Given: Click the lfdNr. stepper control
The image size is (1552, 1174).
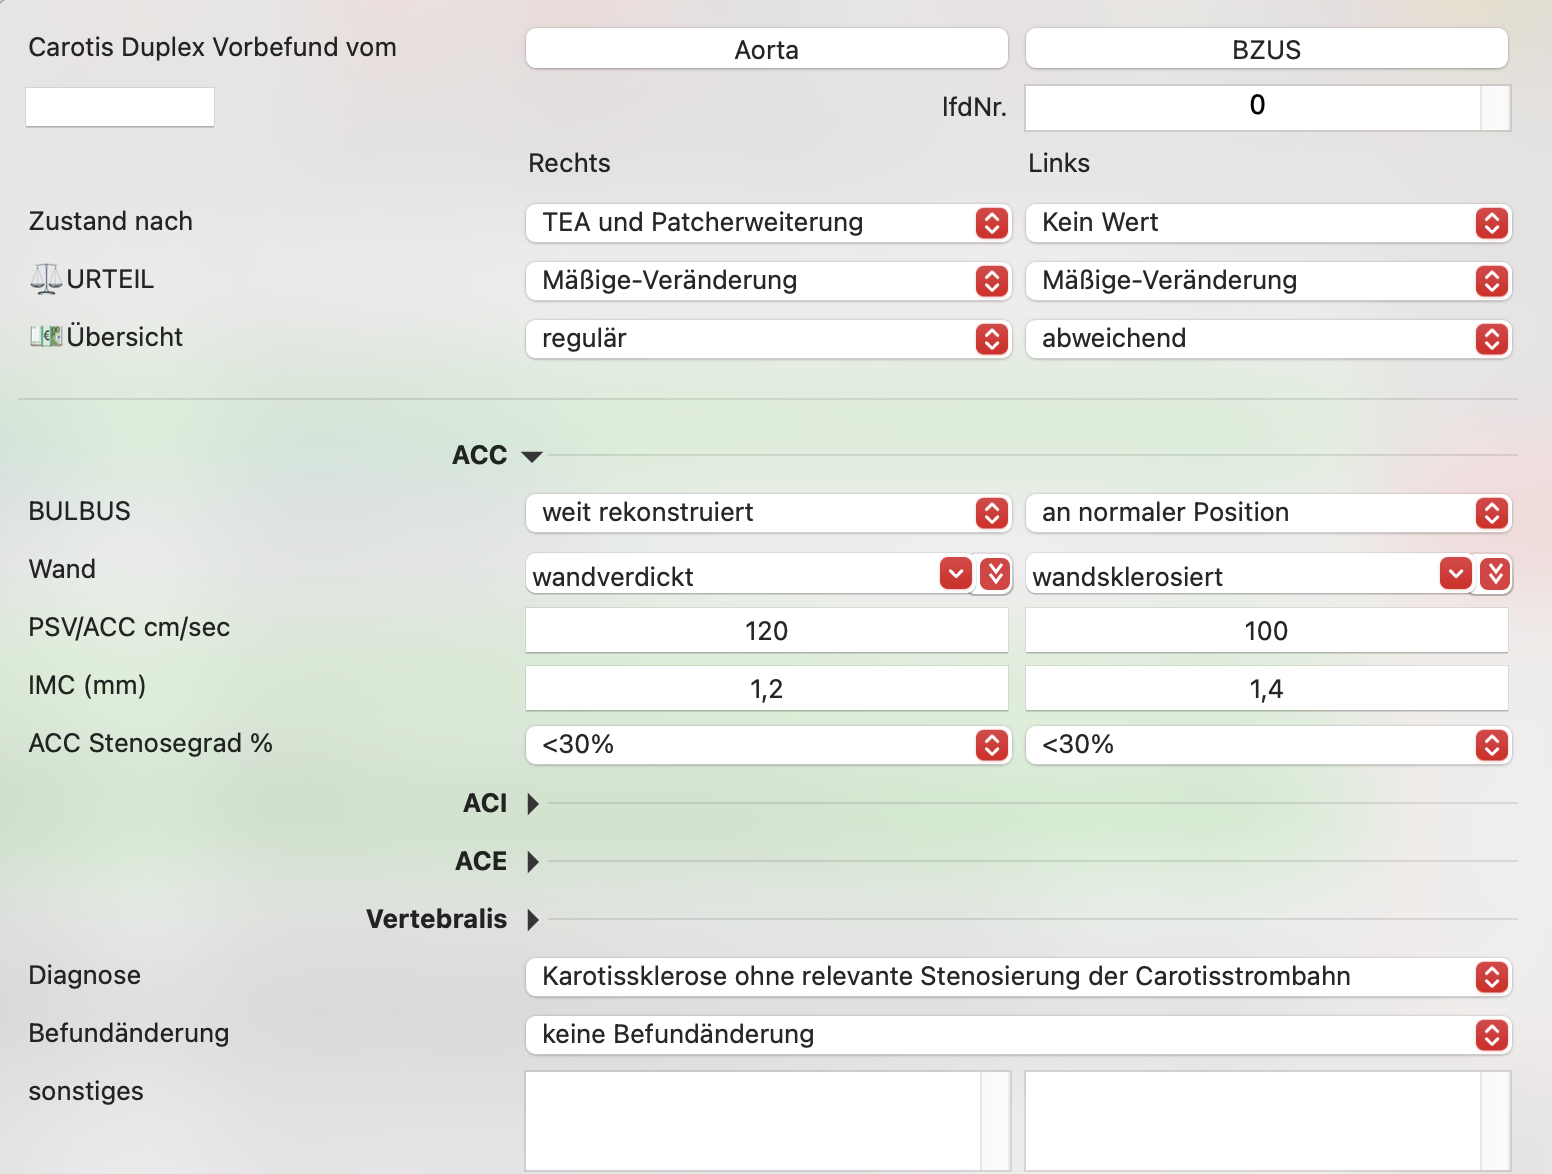Looking at the screenshot, I should (x=1495, y=107).
